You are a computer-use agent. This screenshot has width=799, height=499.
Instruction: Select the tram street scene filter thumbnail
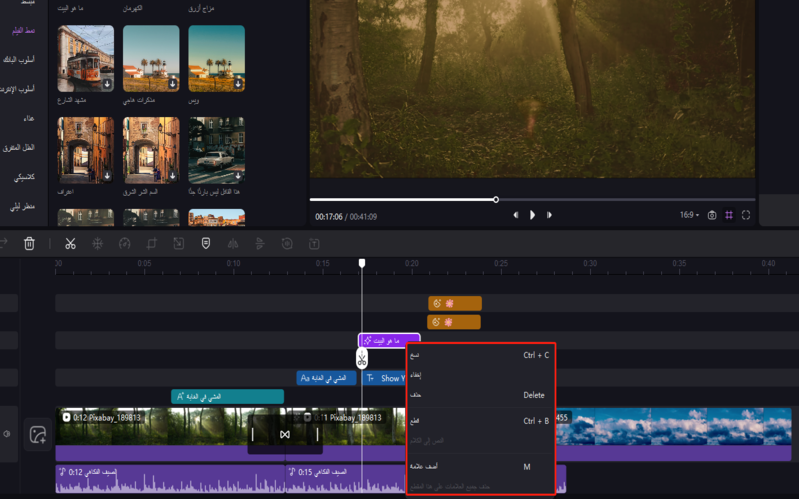tap(86, 59)
